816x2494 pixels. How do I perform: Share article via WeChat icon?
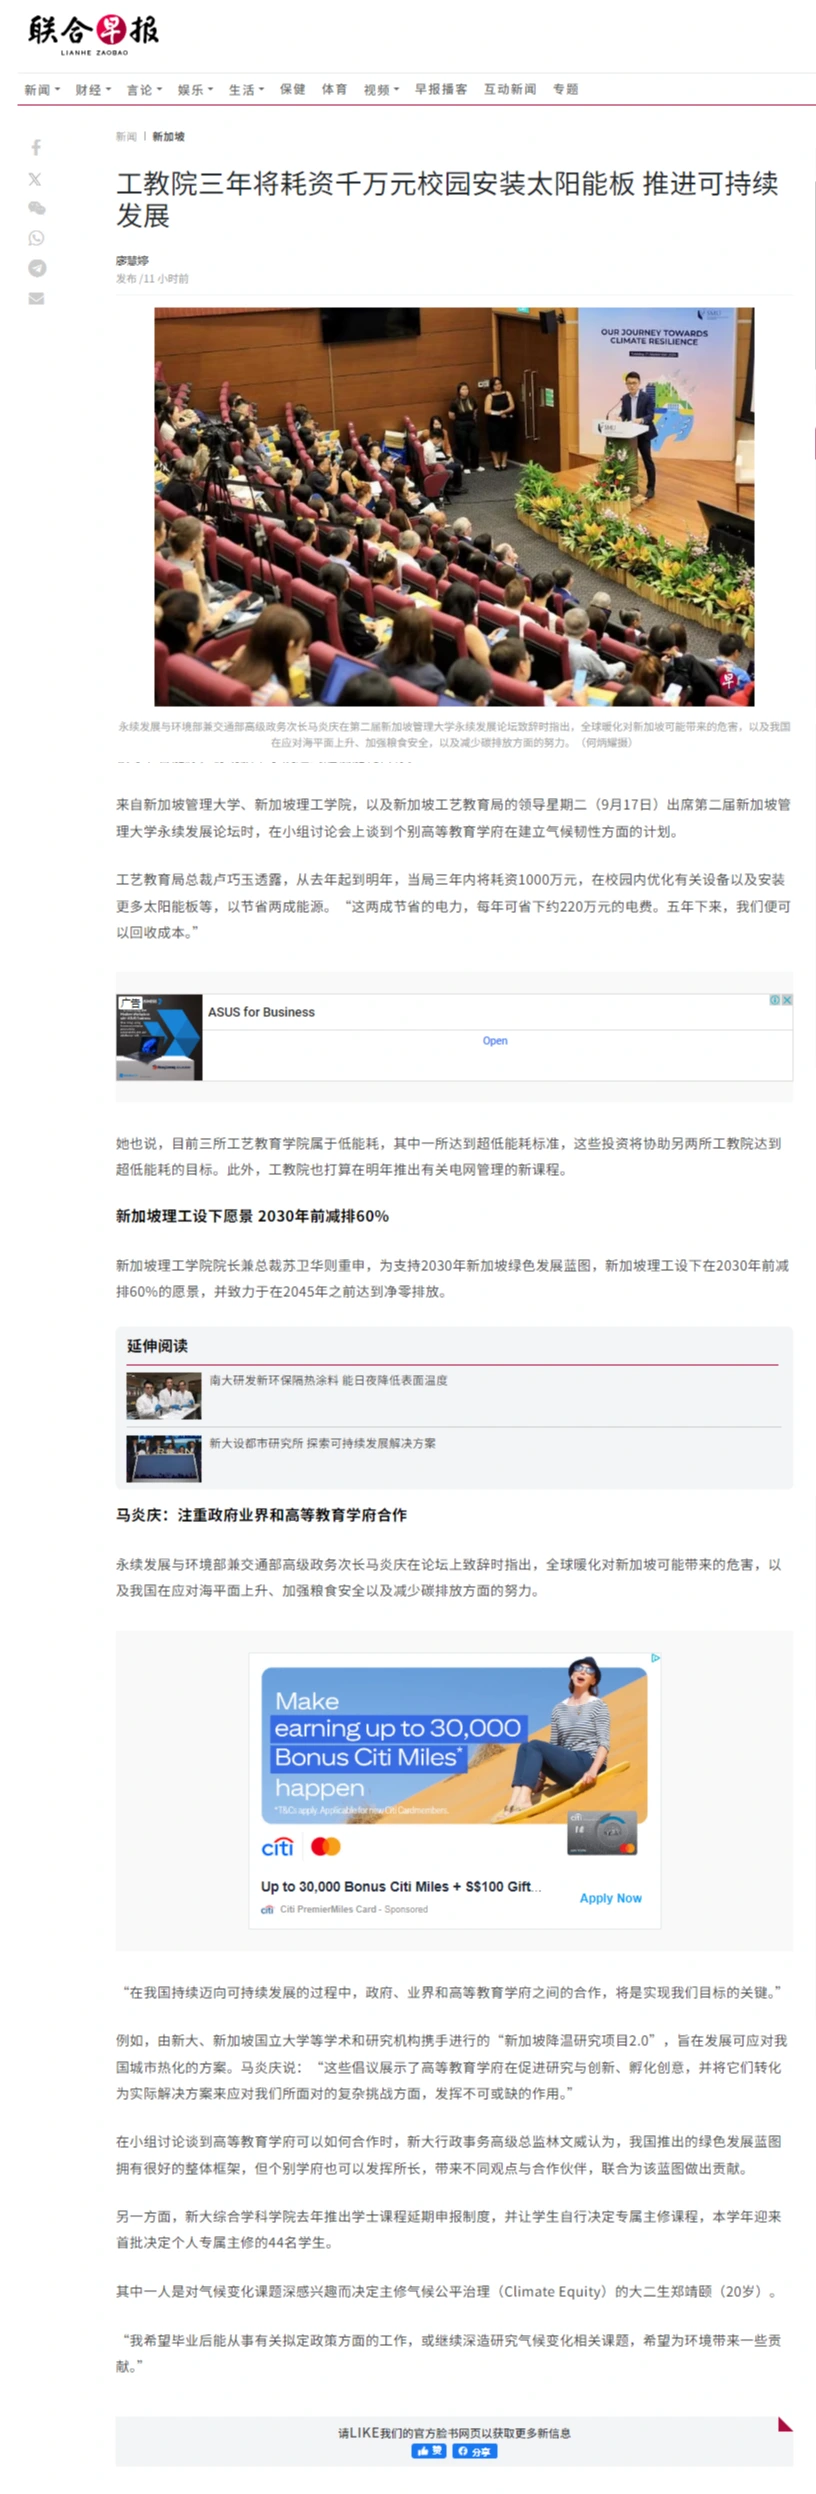[x=36, y=208]
